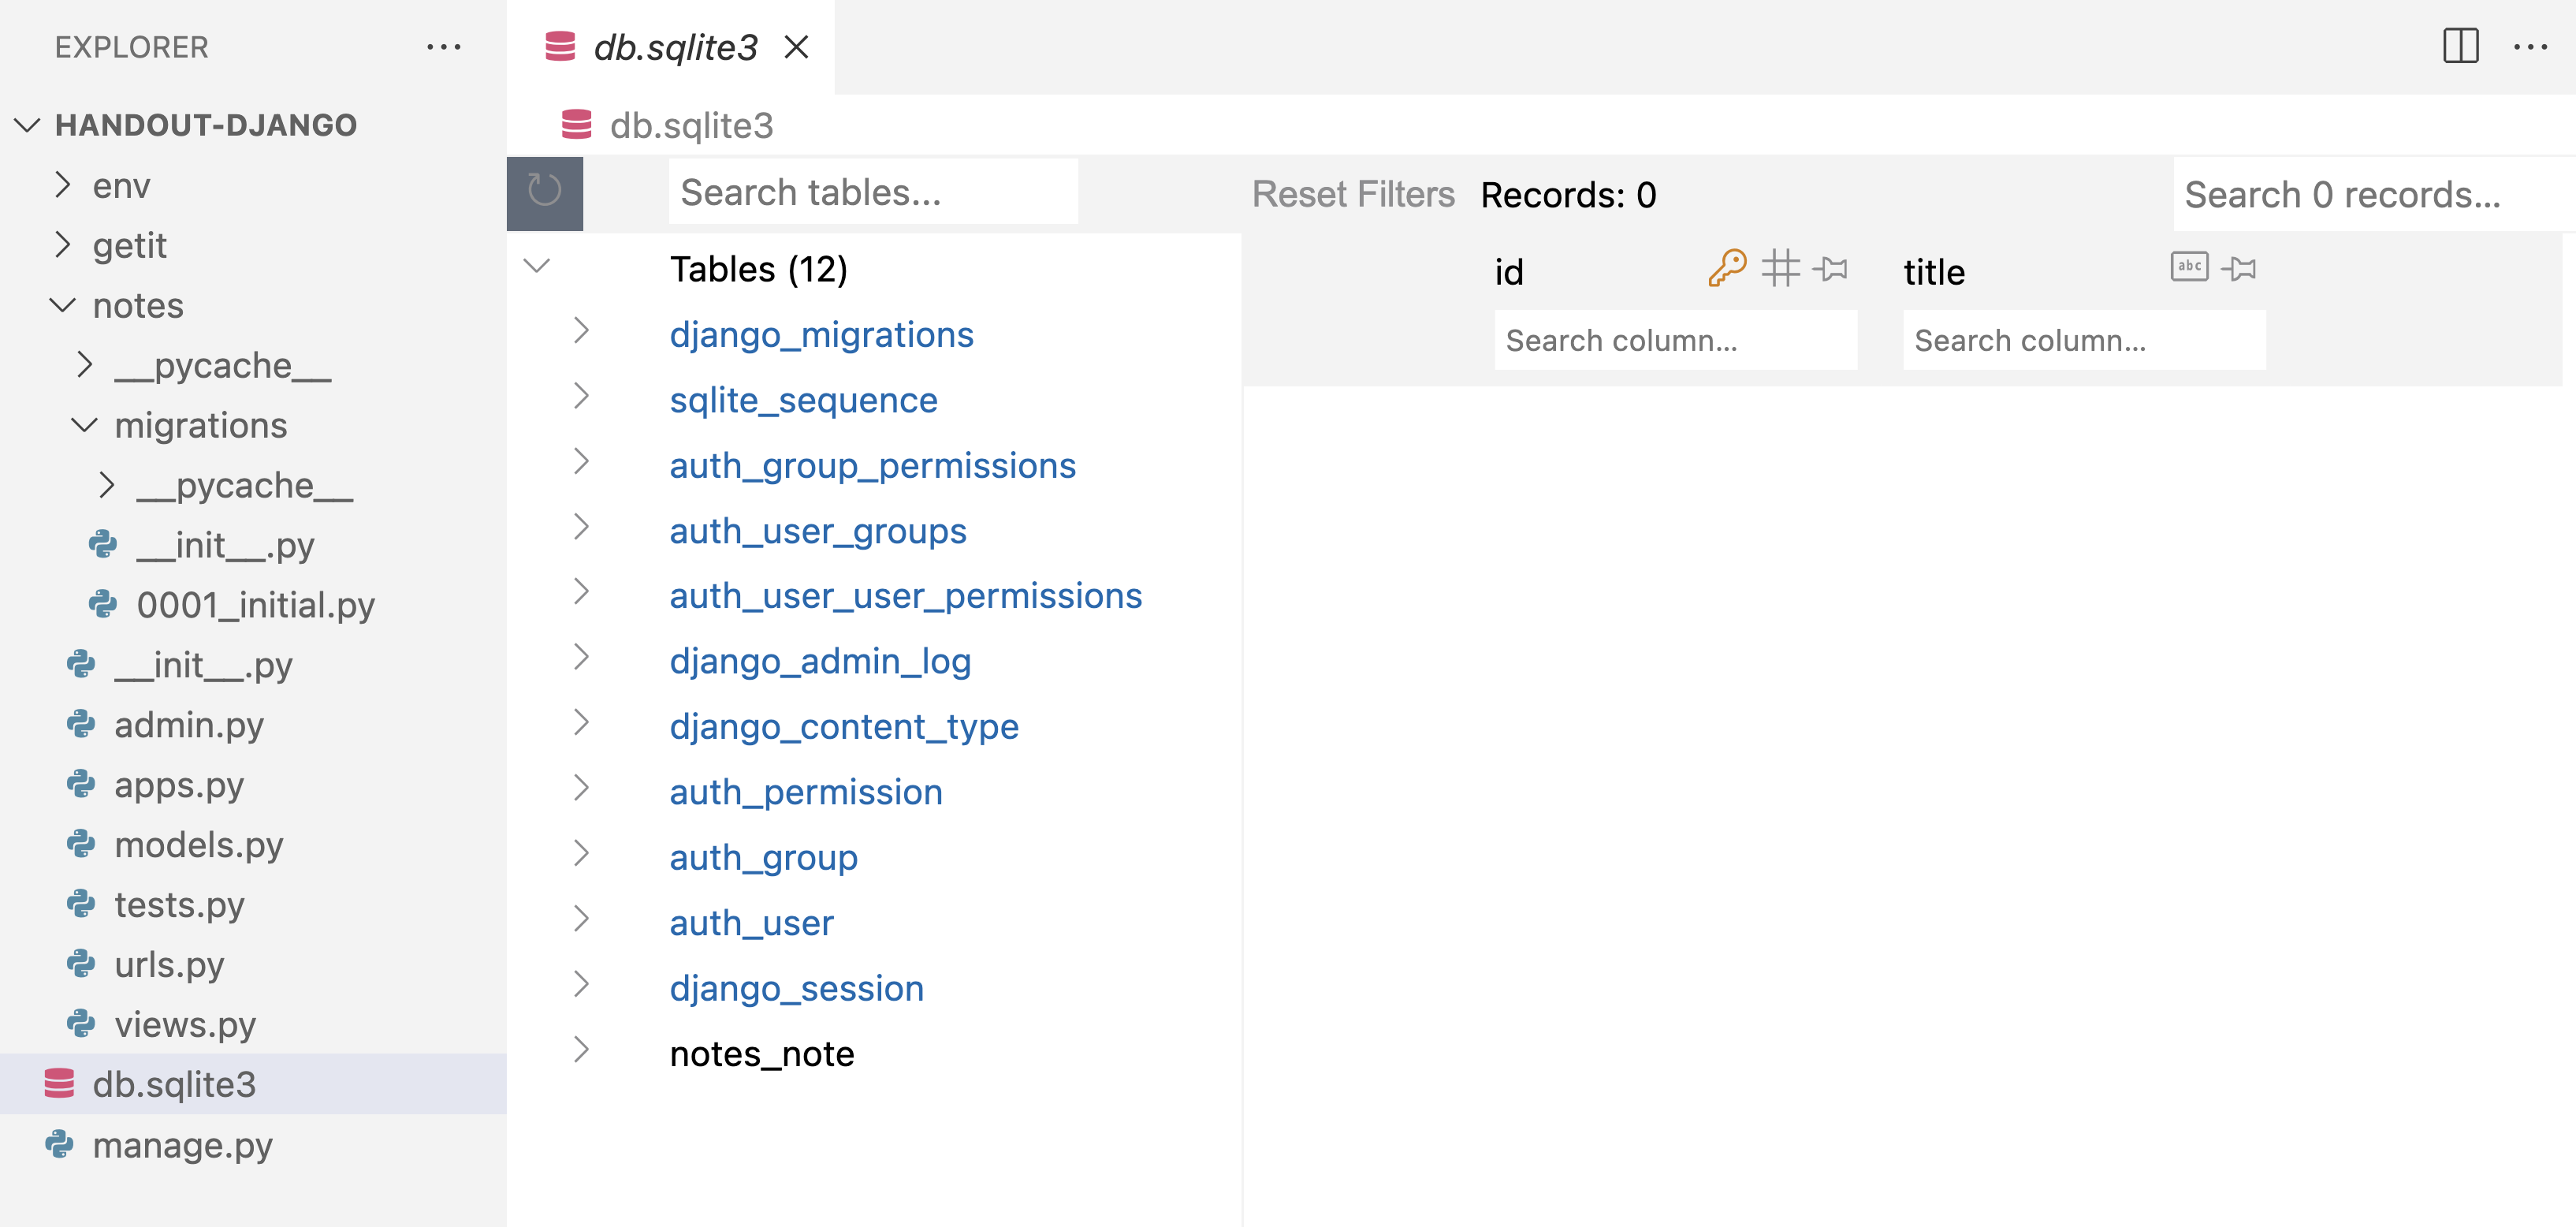Click Reset Filters
Viewport: 2576px width, 1227px height.
[1352, 194]
